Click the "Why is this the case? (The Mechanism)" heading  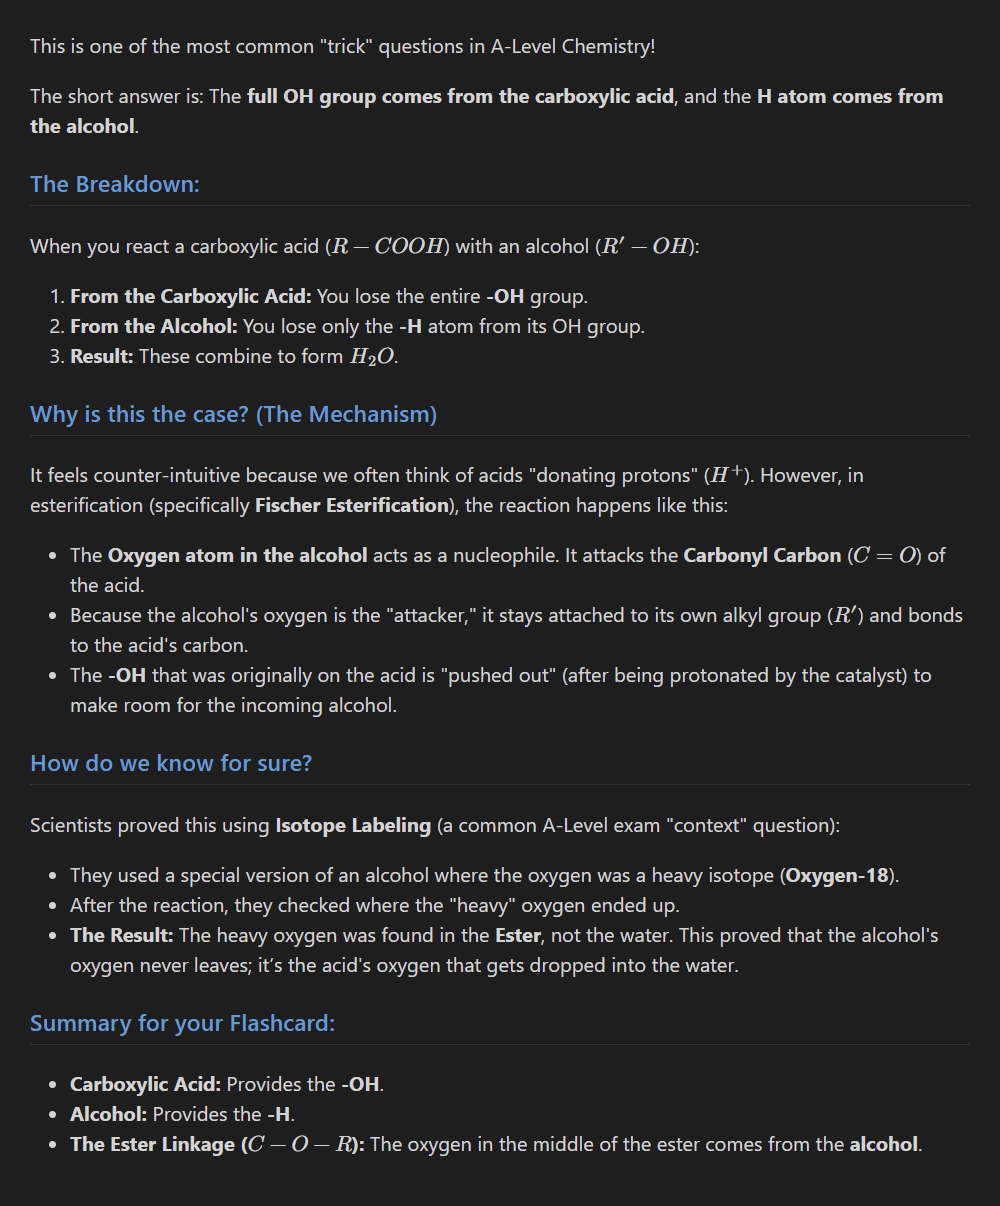(x=233, y=415)
